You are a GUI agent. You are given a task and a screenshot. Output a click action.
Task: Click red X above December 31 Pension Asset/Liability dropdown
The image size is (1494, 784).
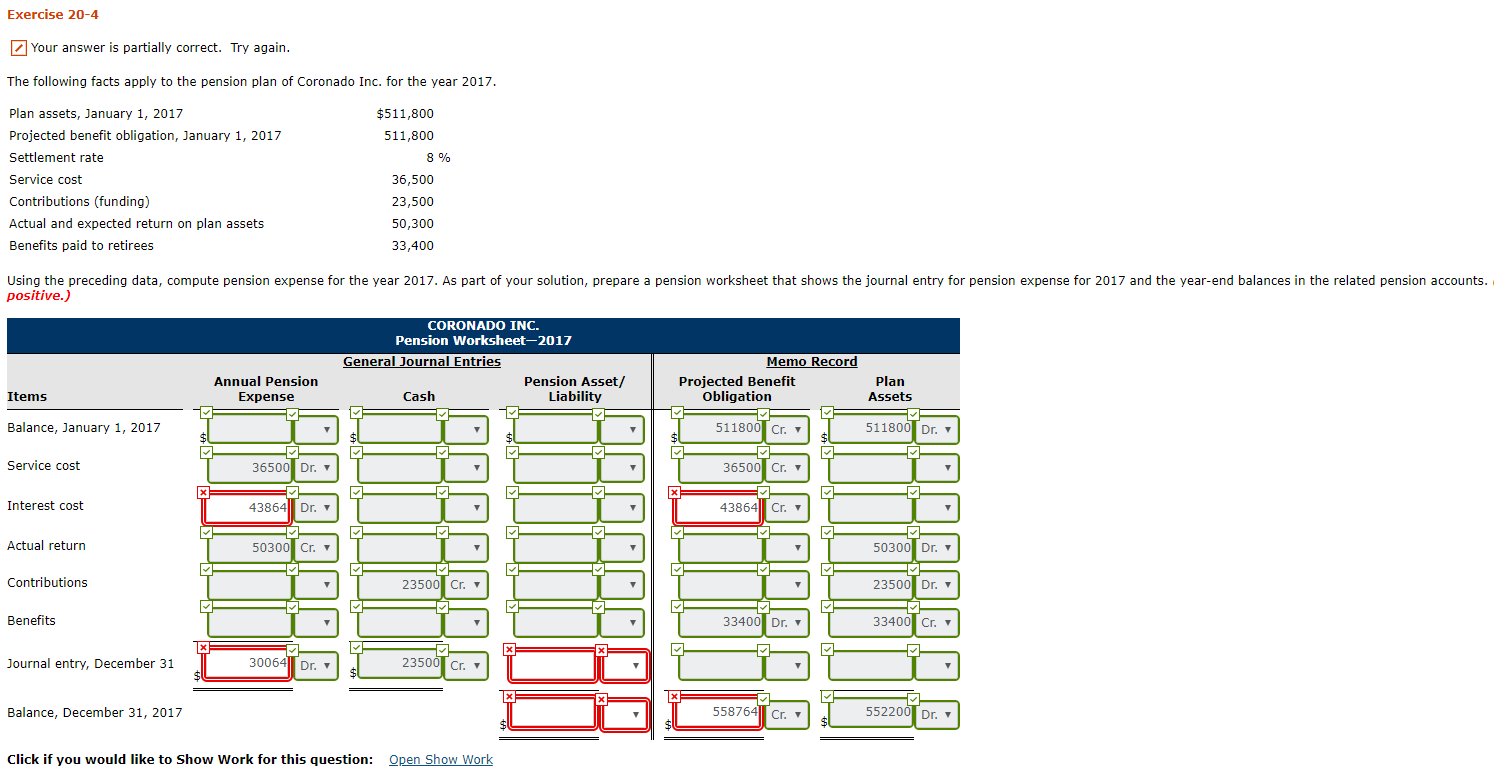(x=601, y=699)
